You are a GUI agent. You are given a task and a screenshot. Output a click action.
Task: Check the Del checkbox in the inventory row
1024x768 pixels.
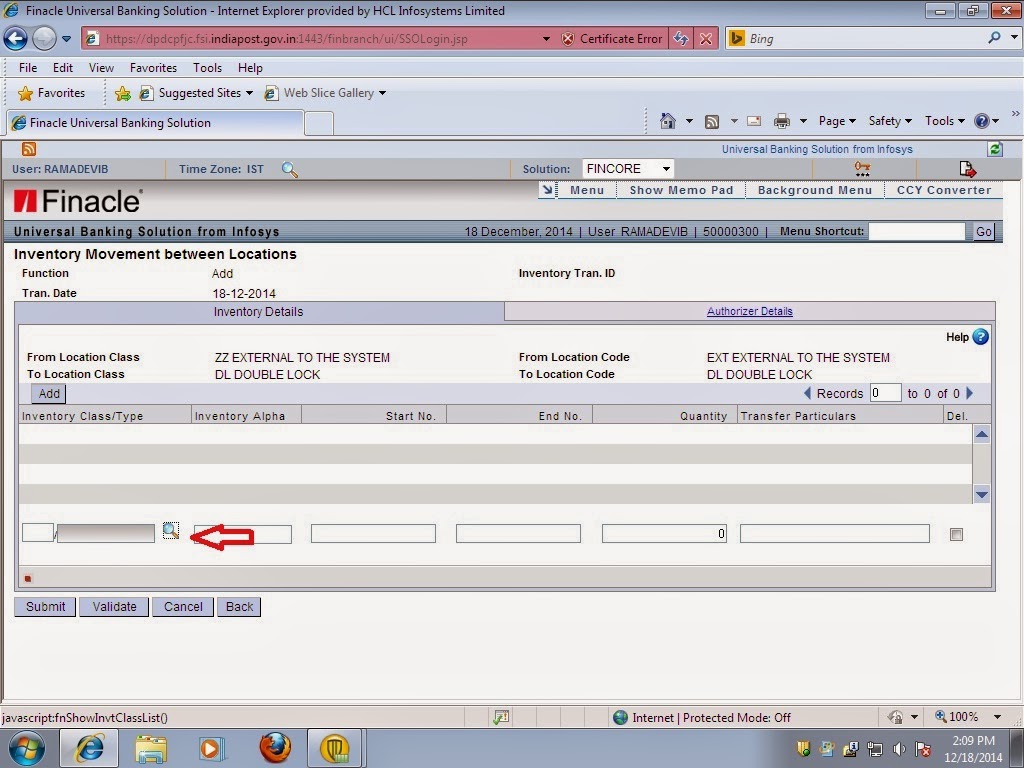click(x=956, y=534)
